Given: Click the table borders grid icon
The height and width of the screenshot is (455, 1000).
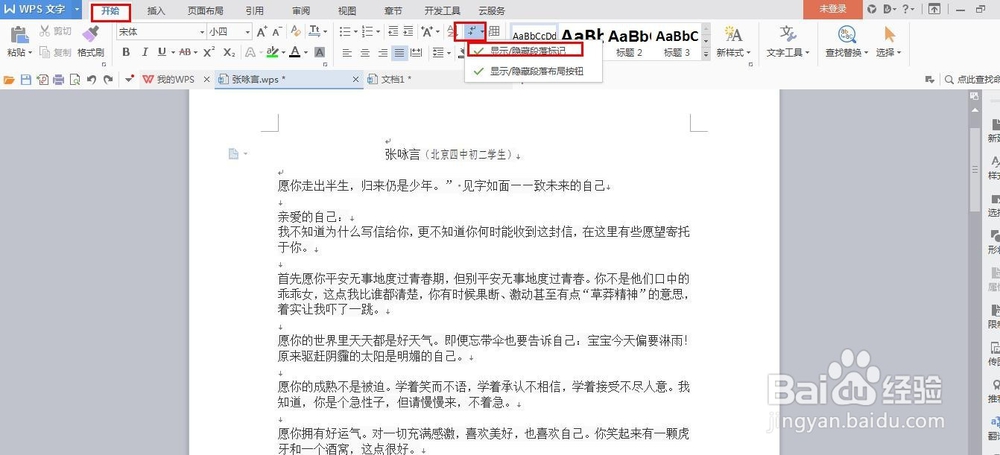Looking at the screenshot, I should pyautogui.click(x=494, y=31).
